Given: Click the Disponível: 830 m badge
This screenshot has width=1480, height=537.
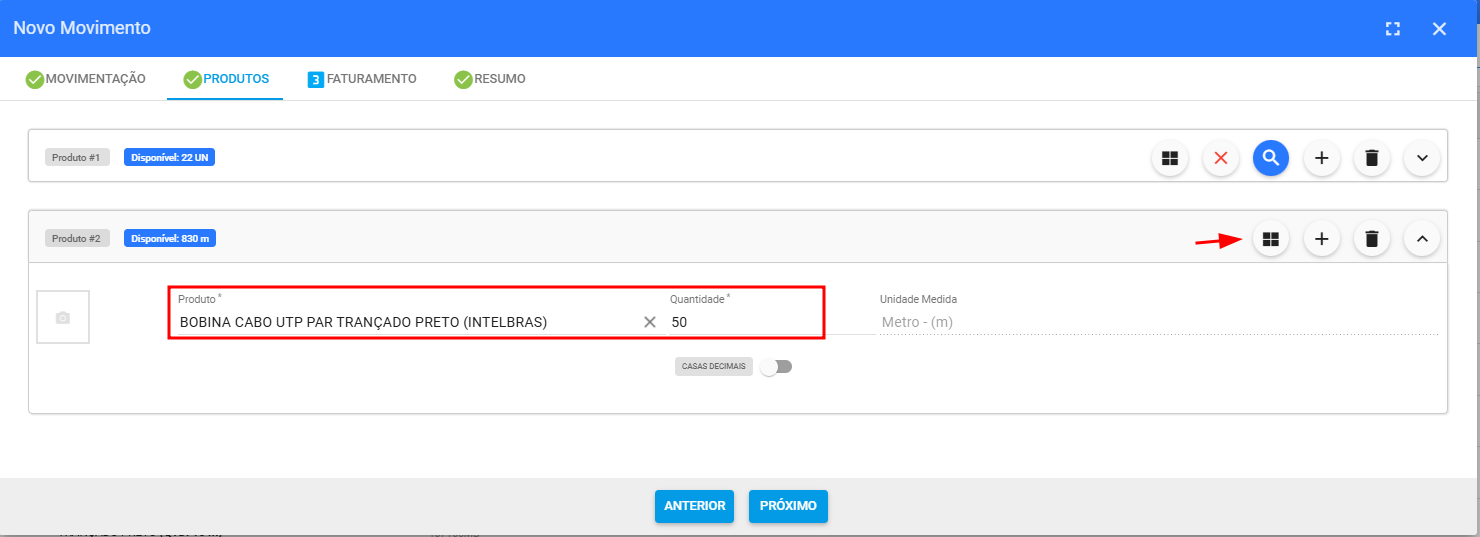Looking at the screenshot, I should [x=170, y=239].
